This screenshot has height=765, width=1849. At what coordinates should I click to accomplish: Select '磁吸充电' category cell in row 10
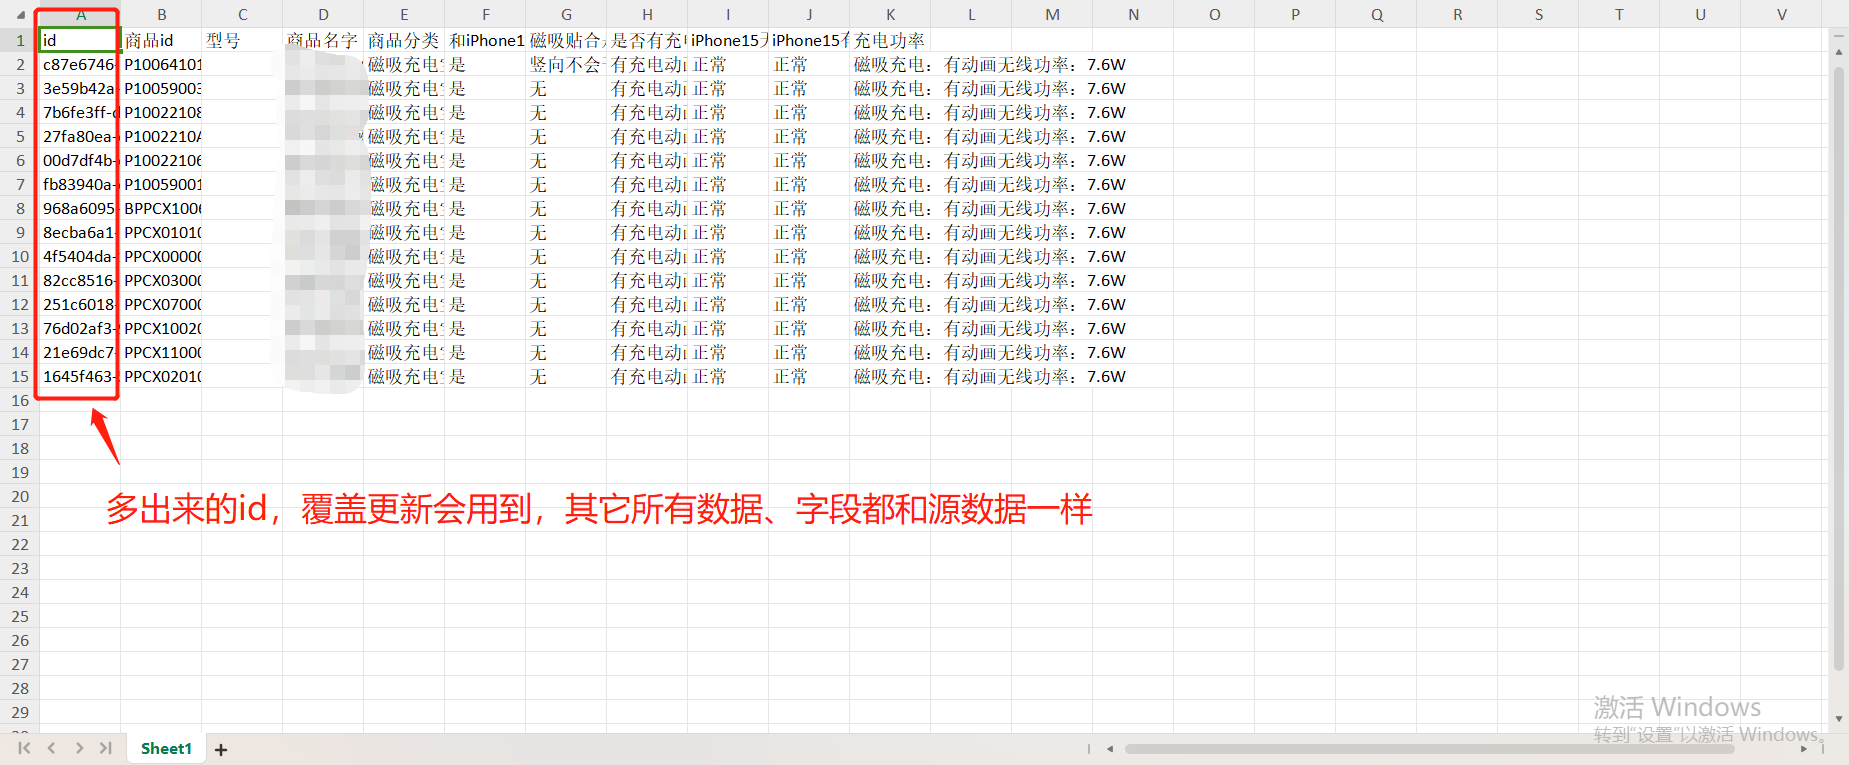pos(404,256)
